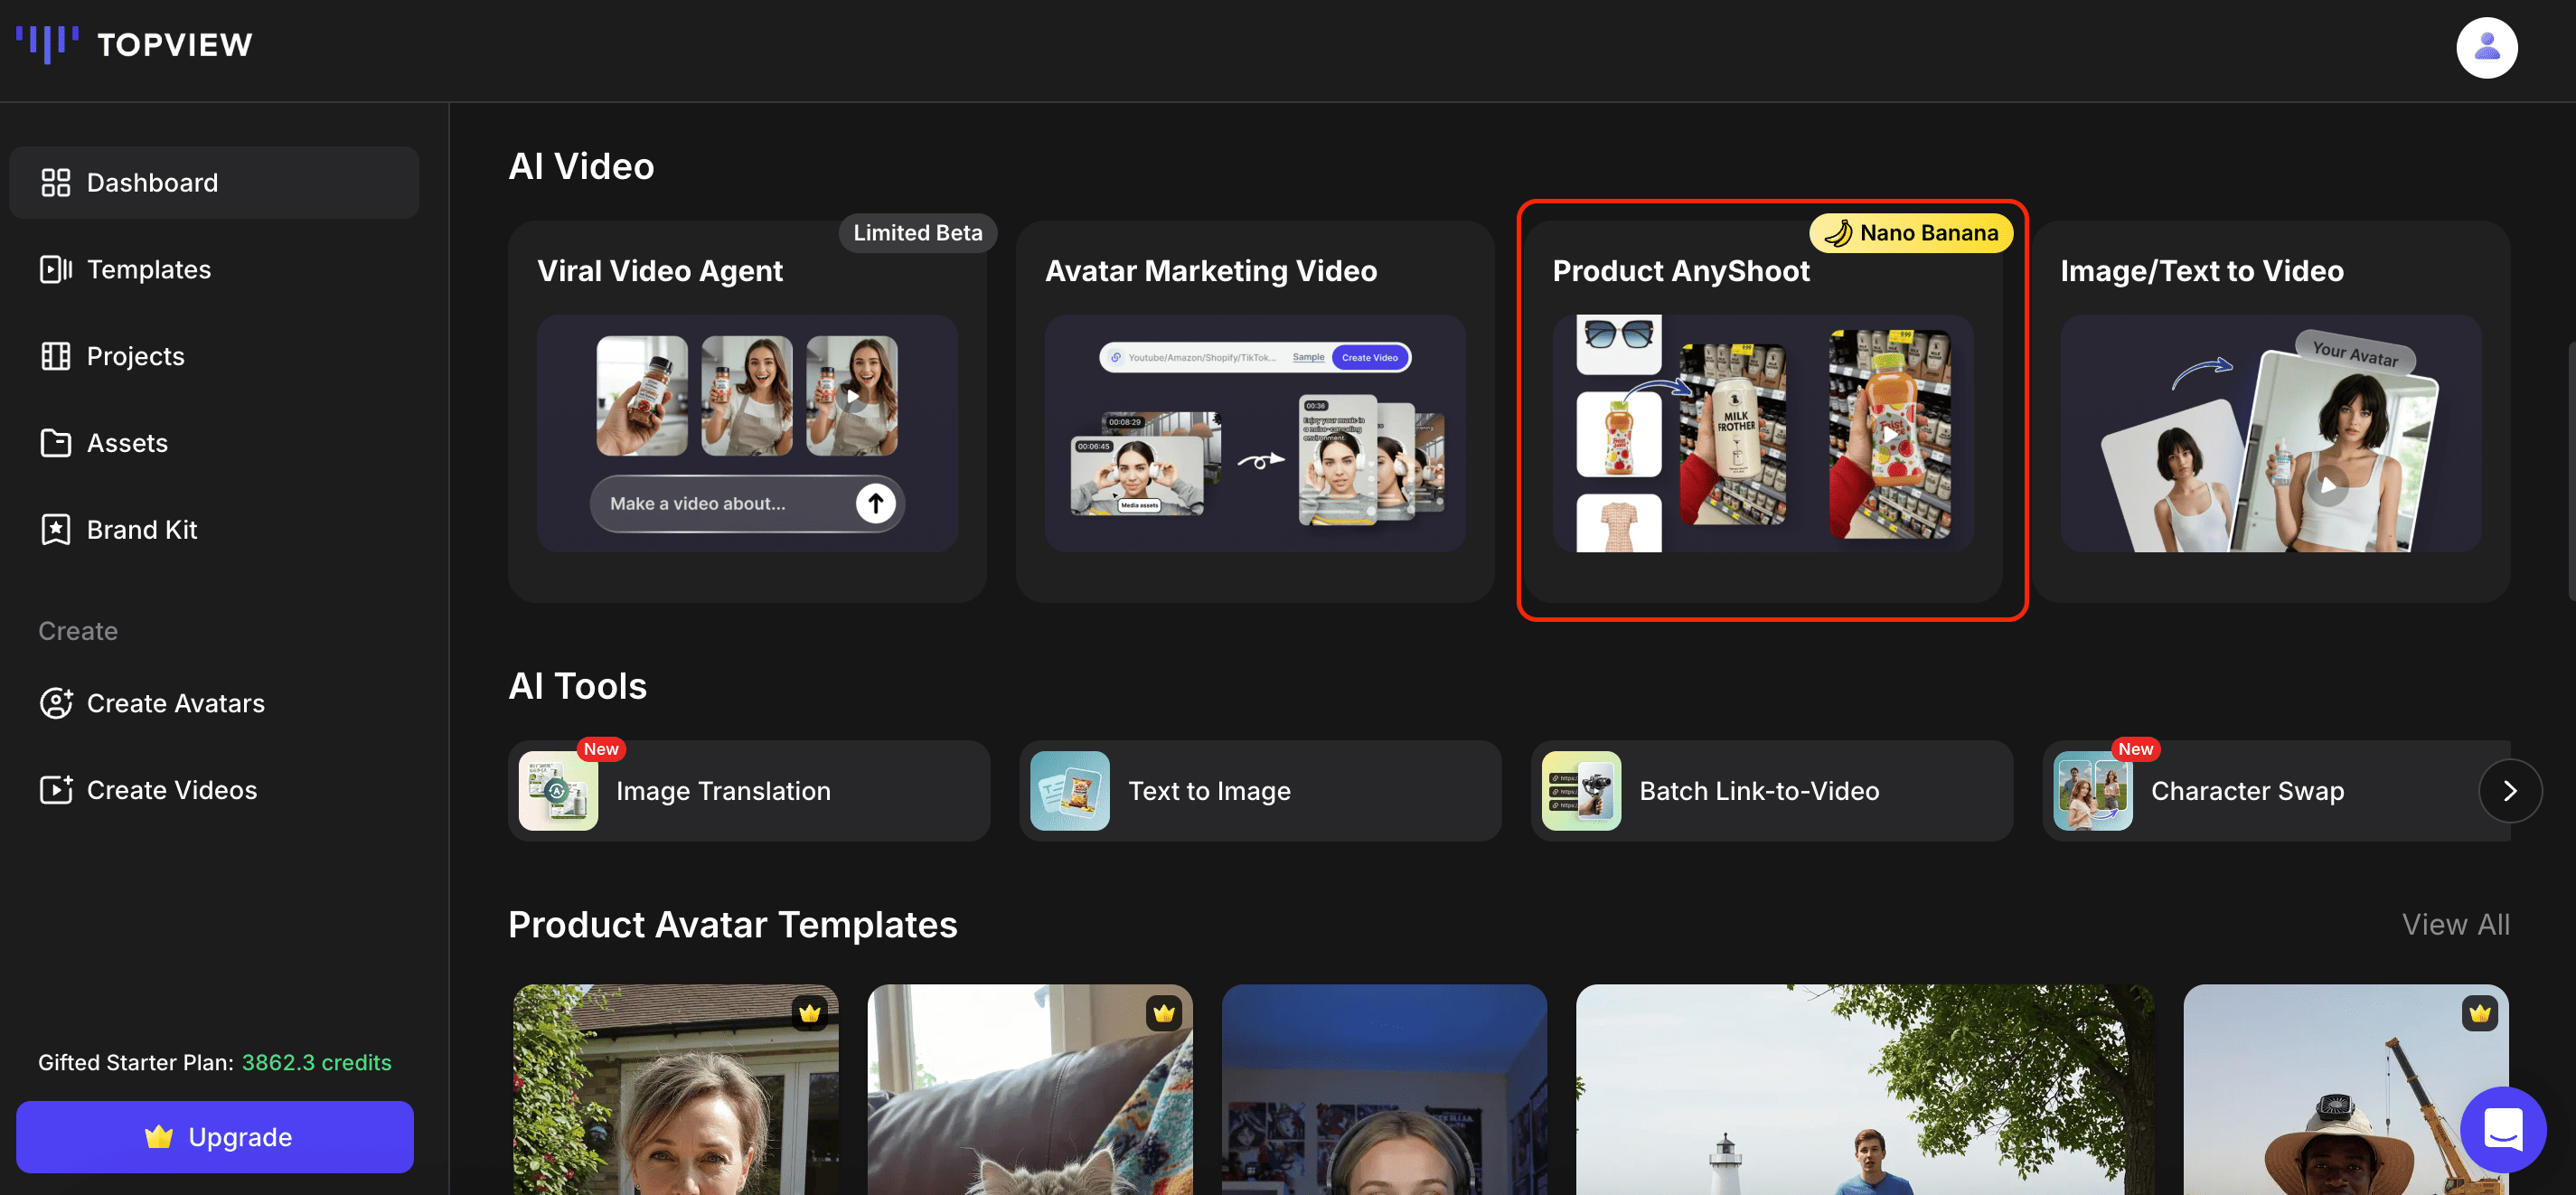The height and width of the screenshot is (1195, 2576).
Task: Click the Batch Link-to-Video tool icon
Action: point(1581,790)
